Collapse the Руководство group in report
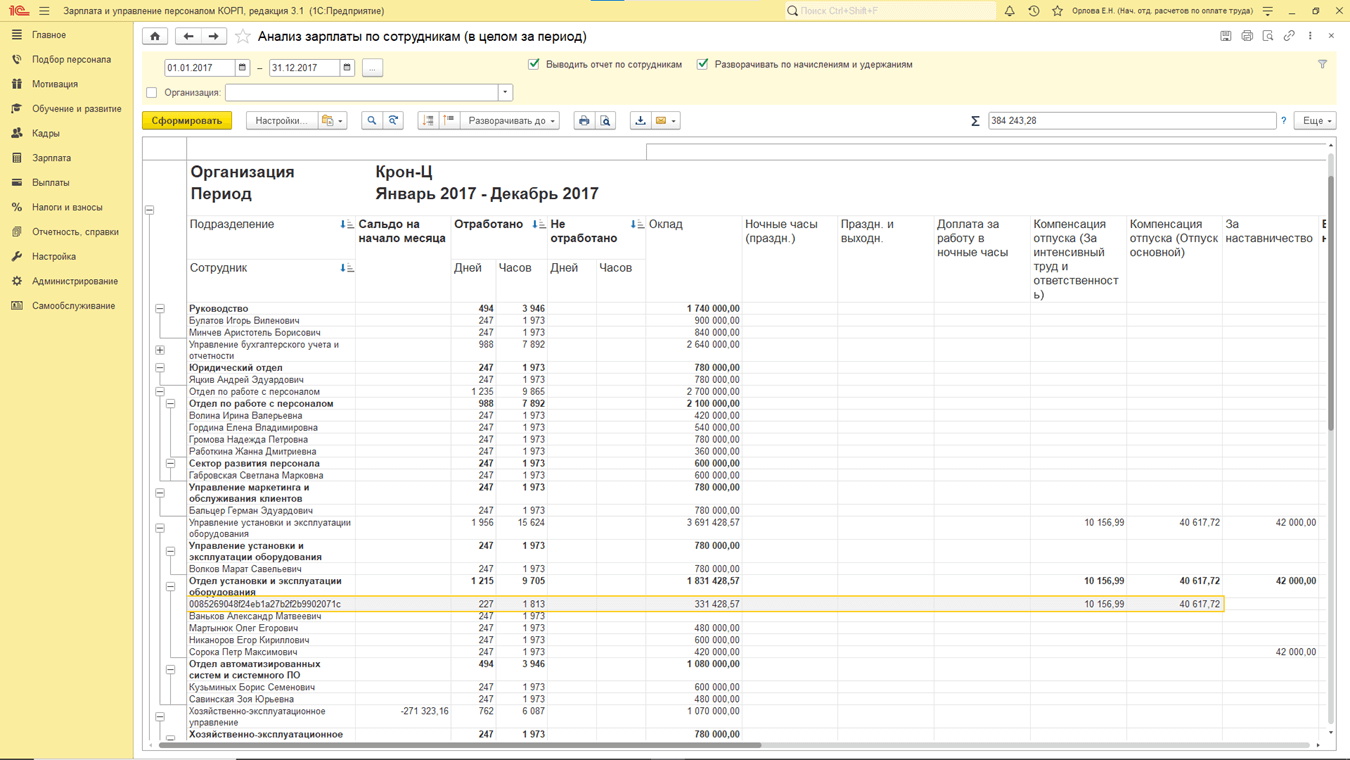The height and width of the screenshot is (760, 1350). click(x=160, y=309)
